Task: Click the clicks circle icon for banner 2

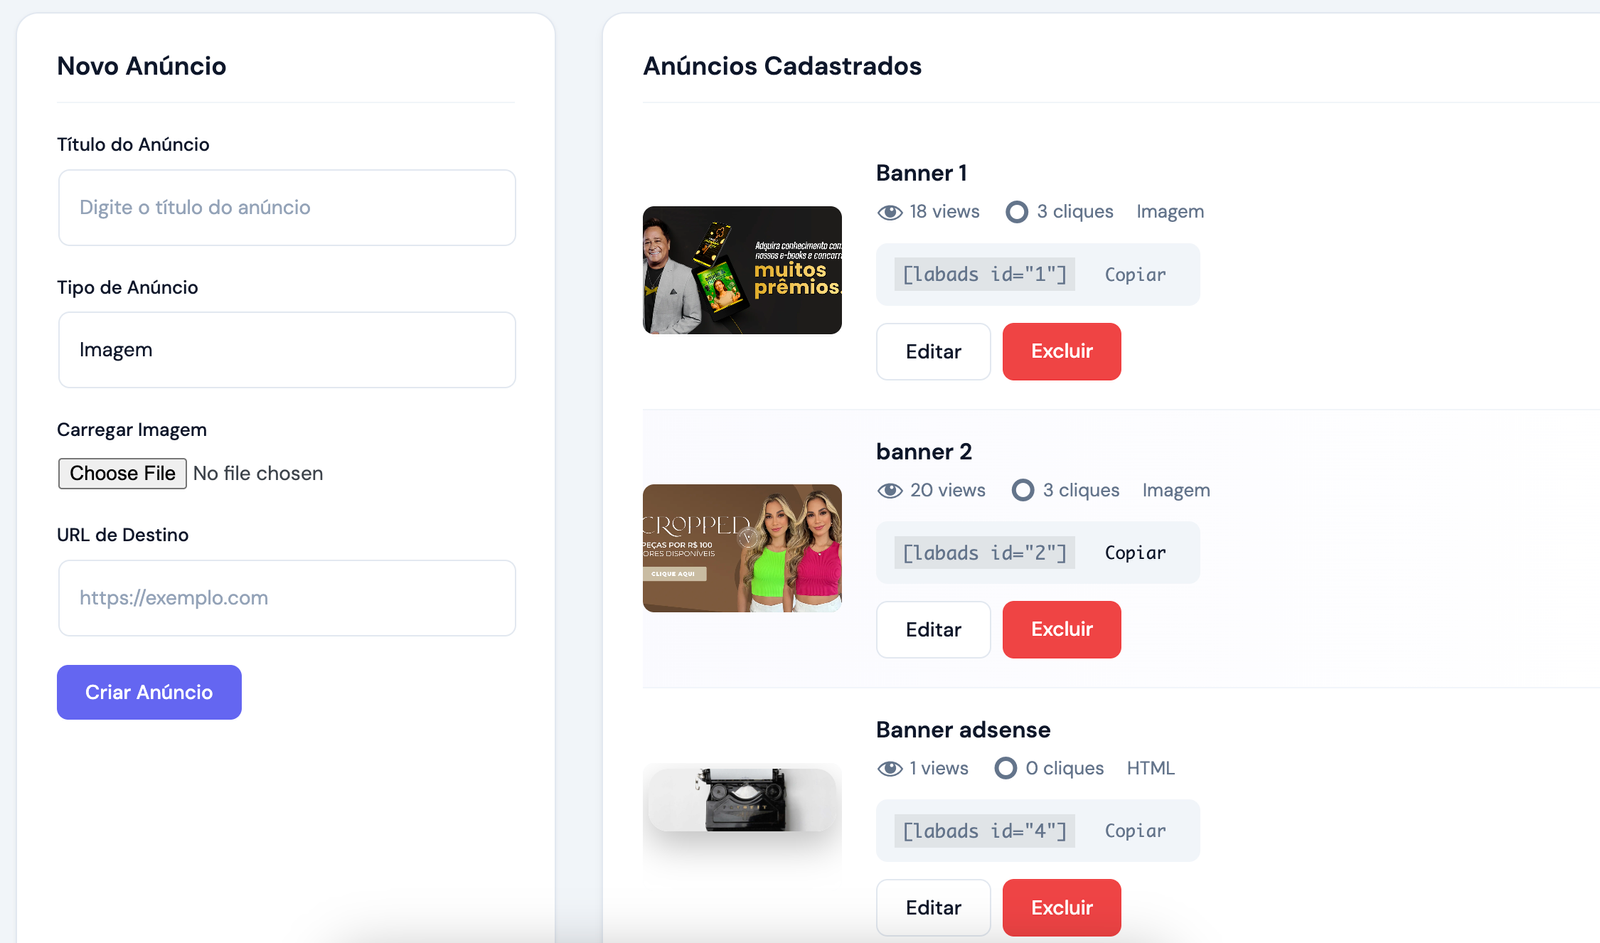Action: [1023, 490]
